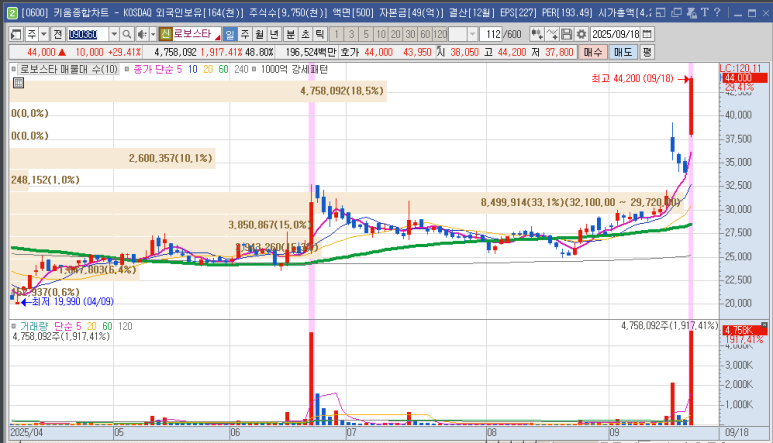Toggle the 종가 단순 moving average marker
The height and width of the screenshot is (443, 773).
(126, 69)
